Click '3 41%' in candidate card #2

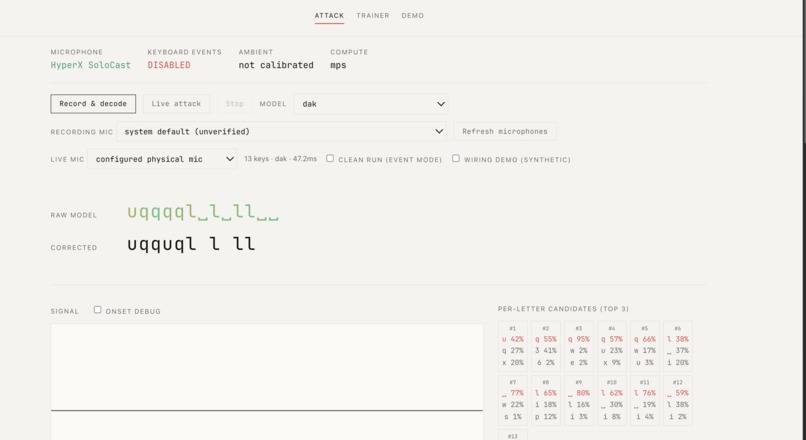click(x=546, y=351)
